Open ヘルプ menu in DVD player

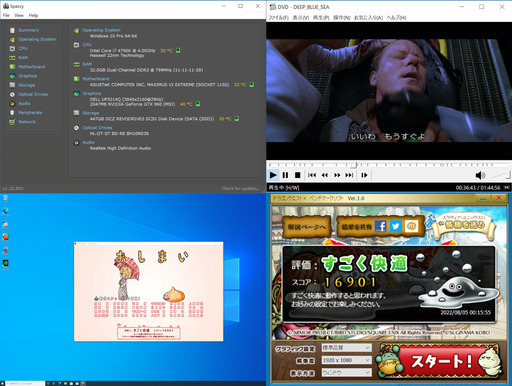pos(396,18)
